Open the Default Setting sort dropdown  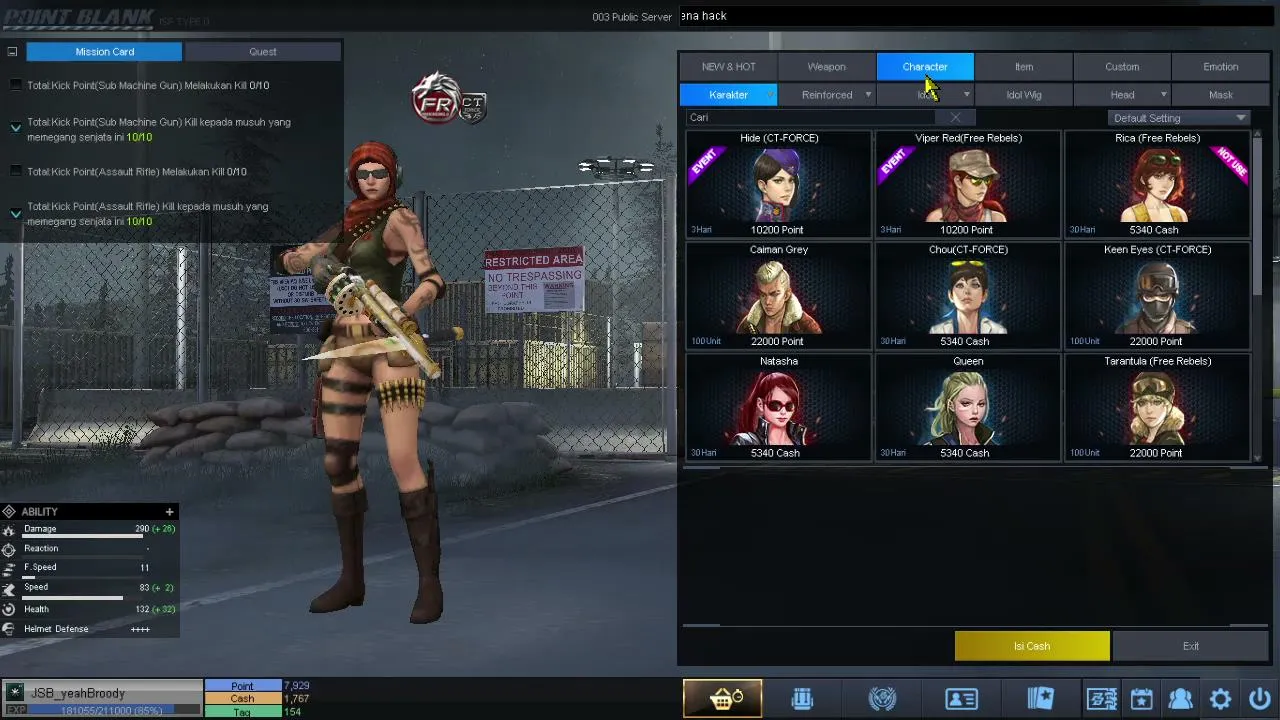click(1179, 118)
